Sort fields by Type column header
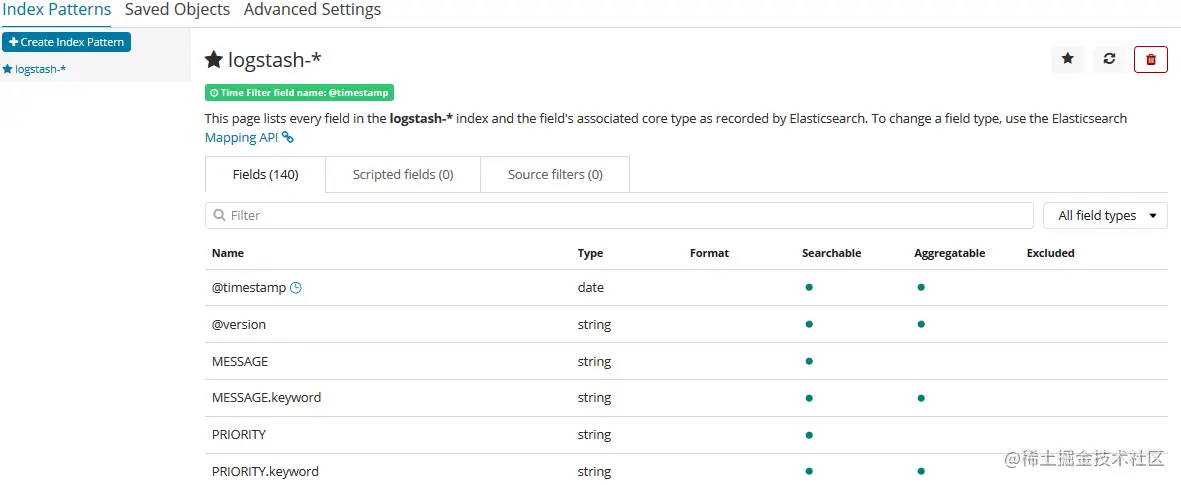The height and width of the screenshot is (485, 1181). [590, 254]
